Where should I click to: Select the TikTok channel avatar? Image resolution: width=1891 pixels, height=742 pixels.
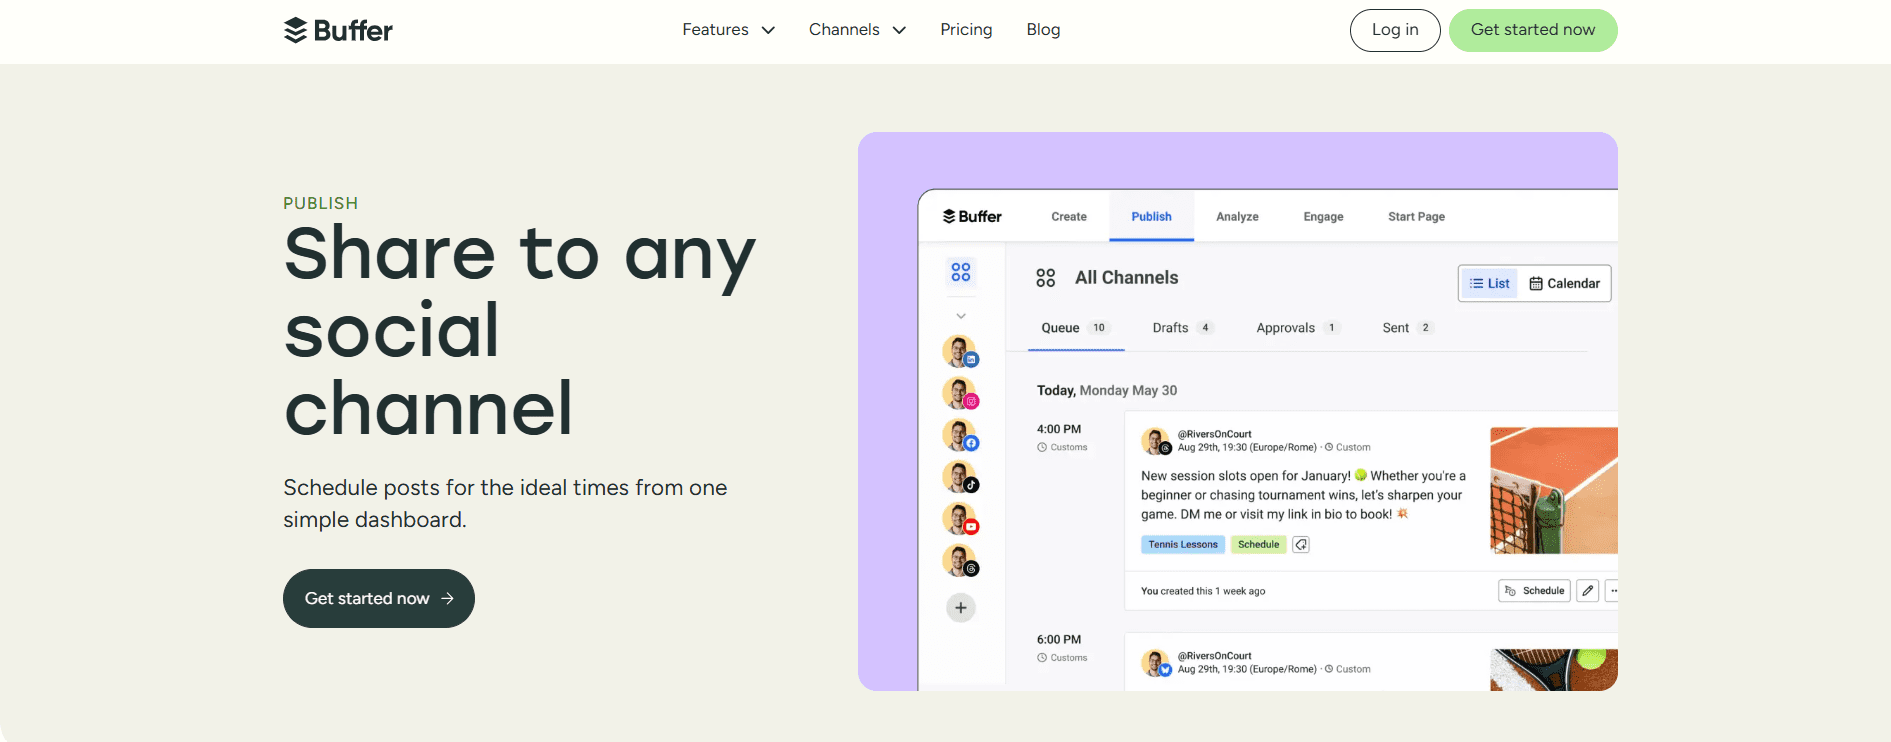click(961, 478)
